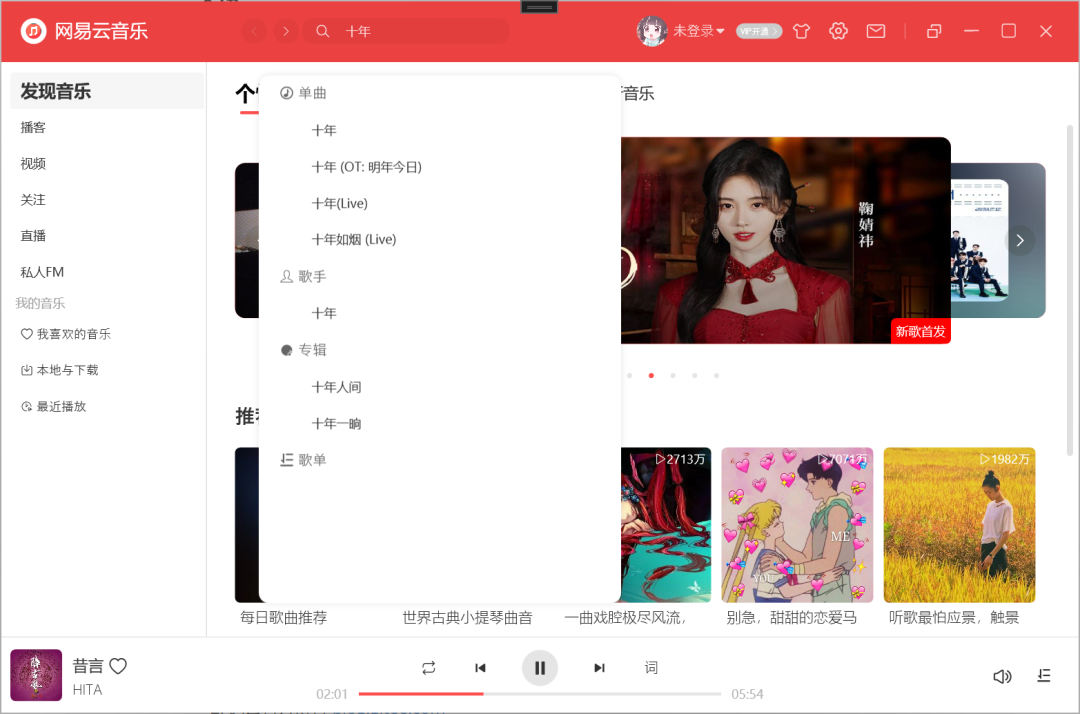This screenshot has height=714, width=1080.
Task: Advance the carousel with the right arrow
Action: click(1020, 240)
